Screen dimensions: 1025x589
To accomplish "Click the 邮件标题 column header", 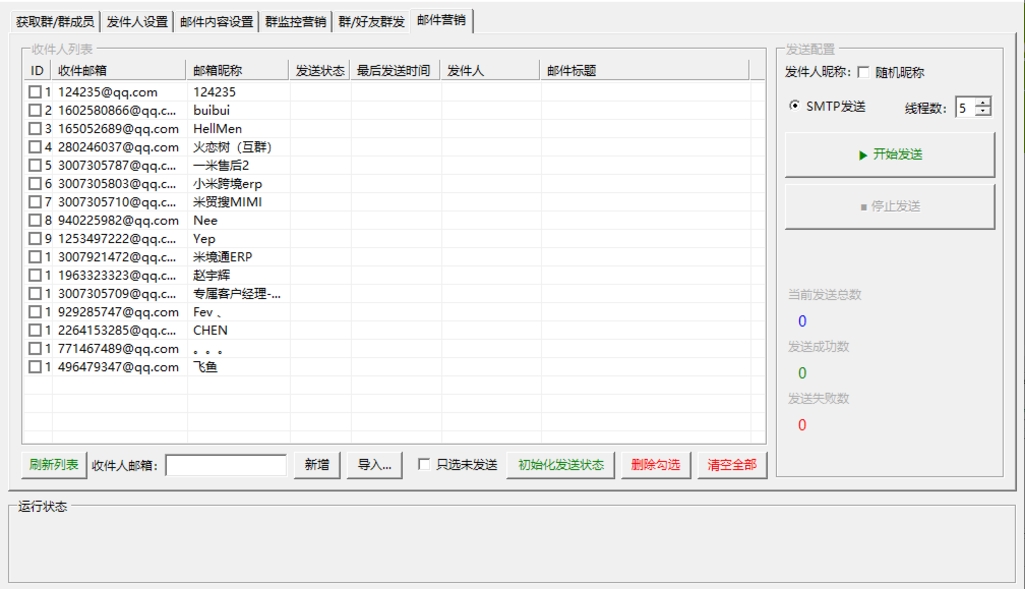I will click(x=645, y=71).
